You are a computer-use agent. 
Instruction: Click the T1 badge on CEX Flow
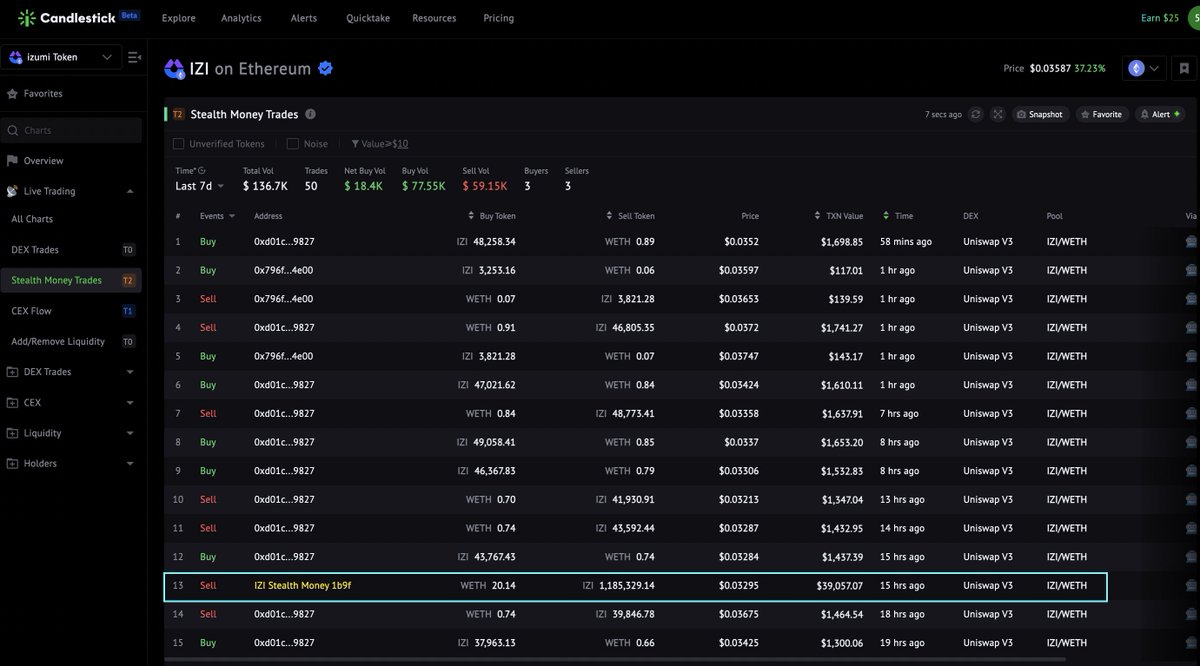[128, 311]
